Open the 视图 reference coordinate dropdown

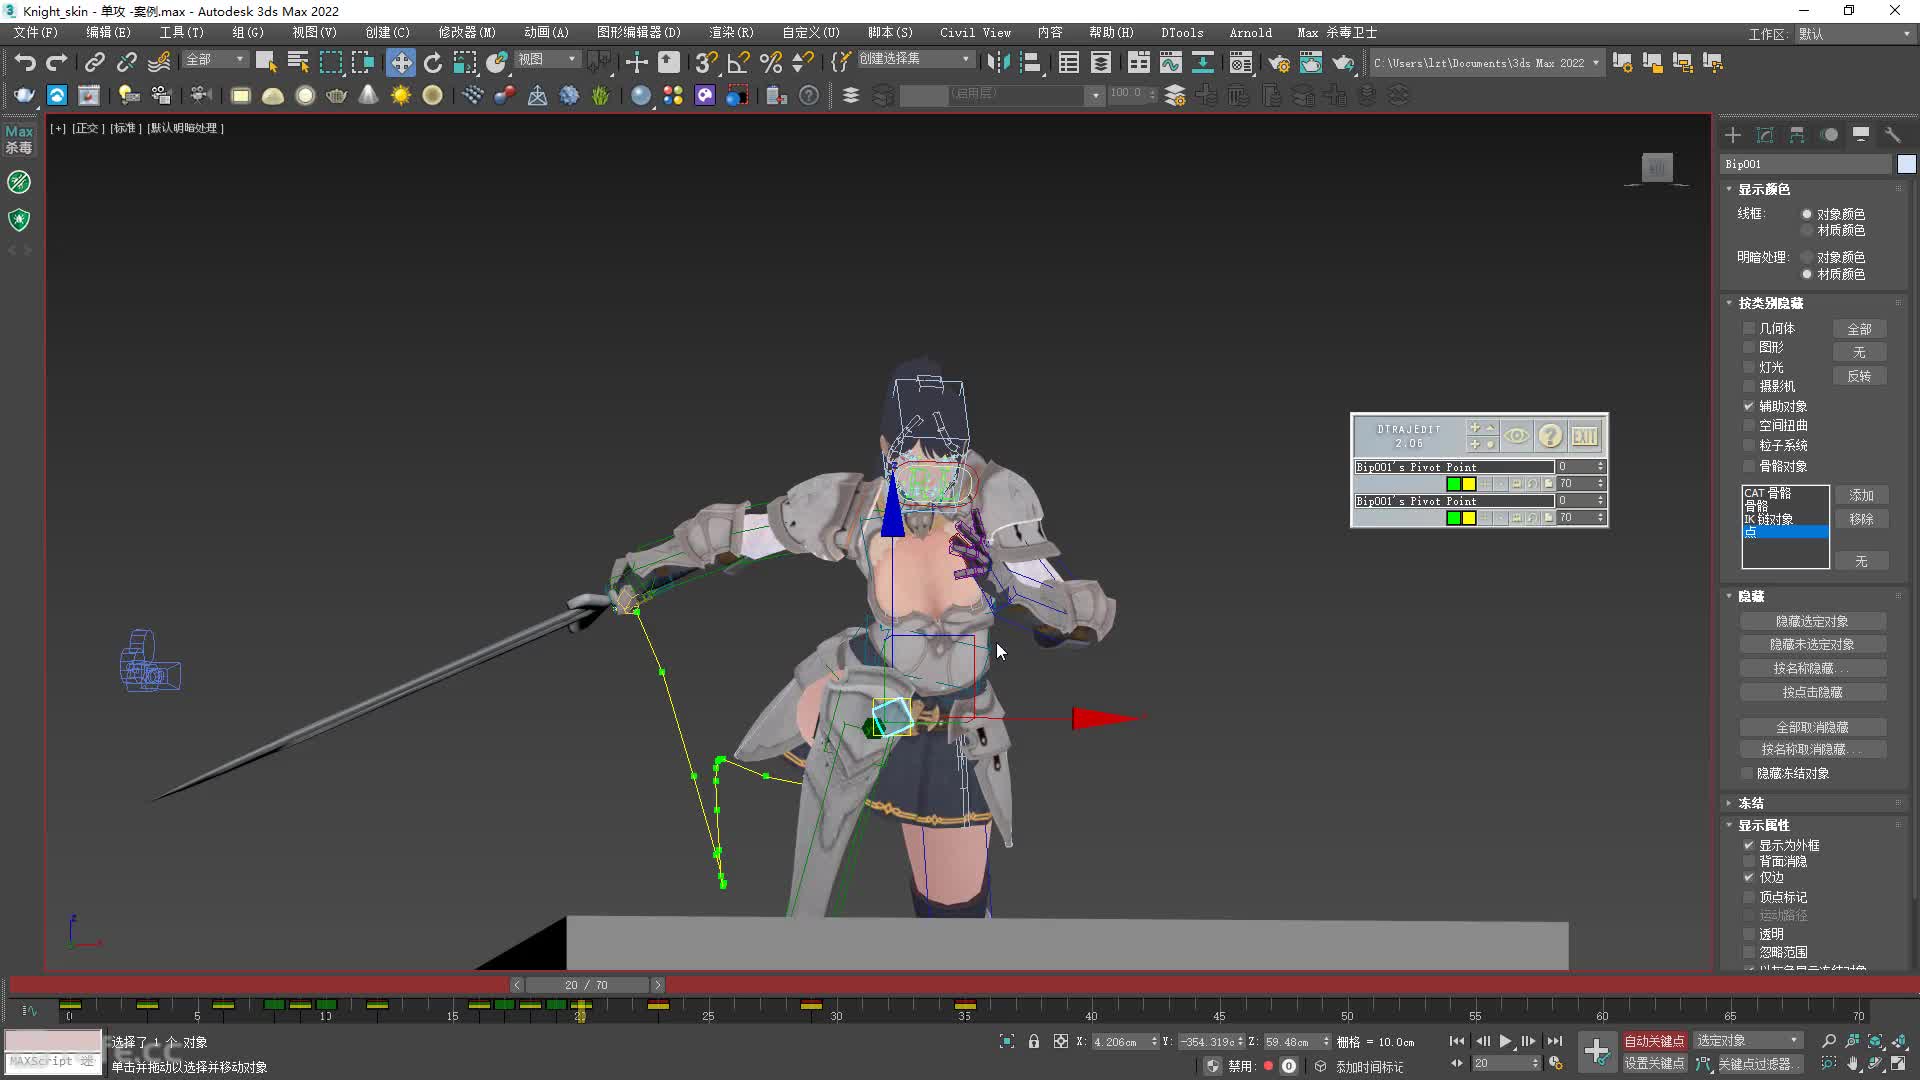547,60
